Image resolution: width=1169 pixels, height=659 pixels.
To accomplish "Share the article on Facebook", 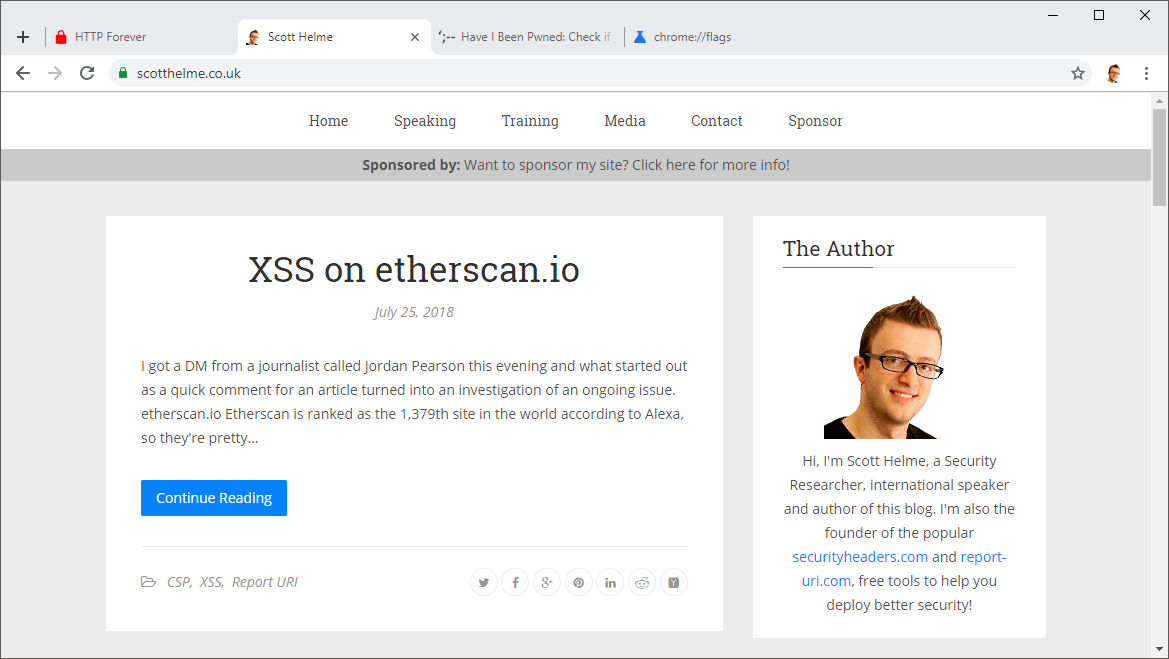I will point(515,581).
